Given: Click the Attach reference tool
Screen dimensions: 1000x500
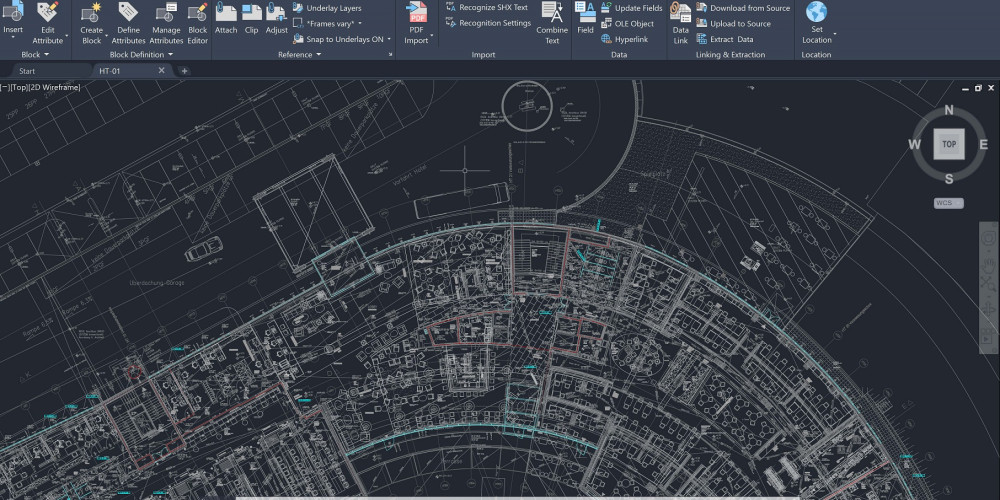Looking at the screenshot, I should click(x=226, y=18).
